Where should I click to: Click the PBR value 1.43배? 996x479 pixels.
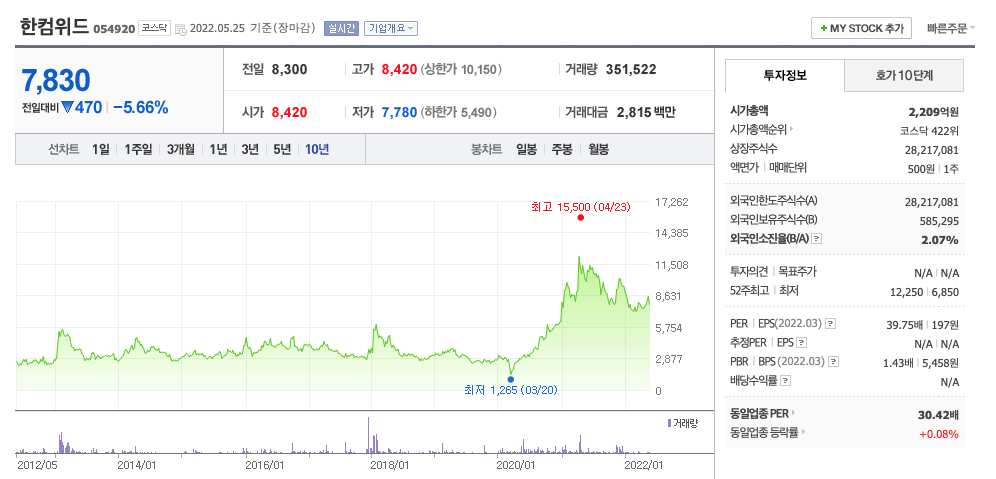[x=898, y=363]
